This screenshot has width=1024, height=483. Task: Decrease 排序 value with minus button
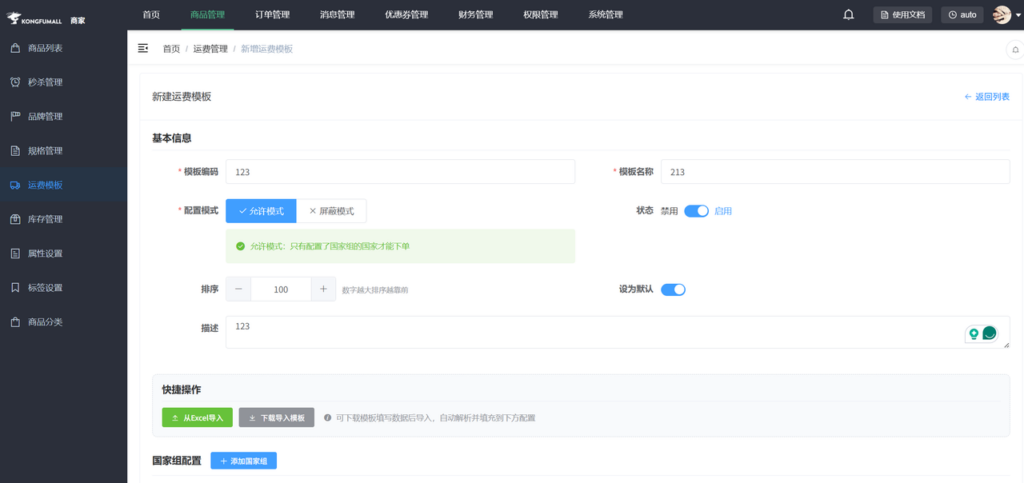click(x=239, y=289)
